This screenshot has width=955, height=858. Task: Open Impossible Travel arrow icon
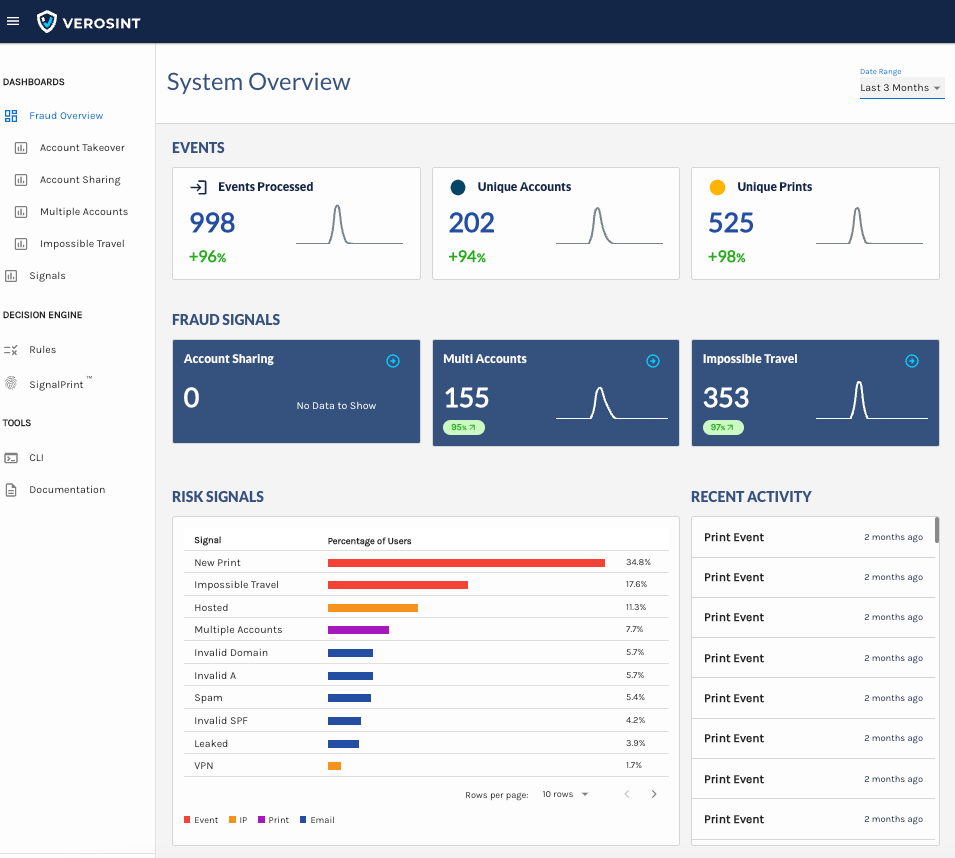tap(912, 361)
